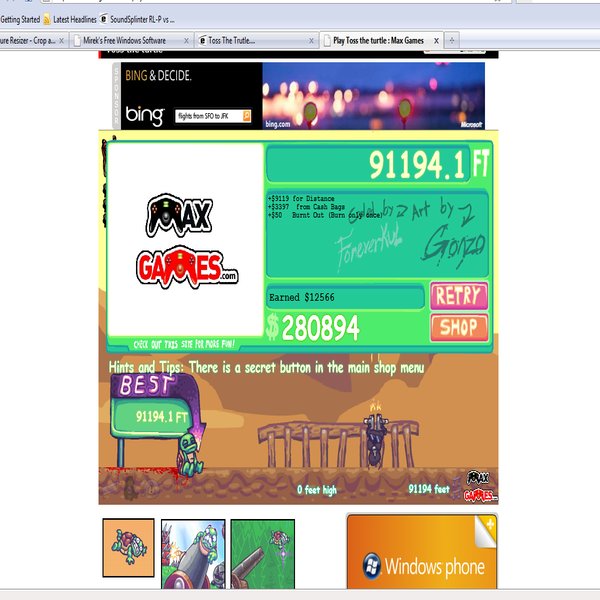Click the '+$9119 for Distance' line
Screen dimensions: 600x600
[301, 199]
